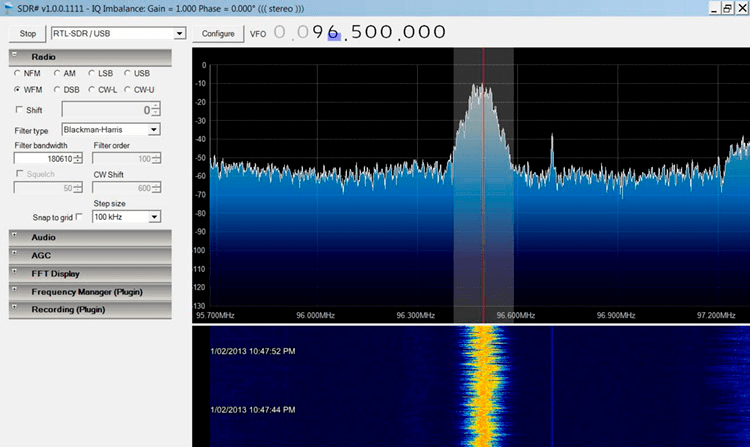
Task: Click the 97.200MHz frequency axis label
Action: [x=716, y=316]
